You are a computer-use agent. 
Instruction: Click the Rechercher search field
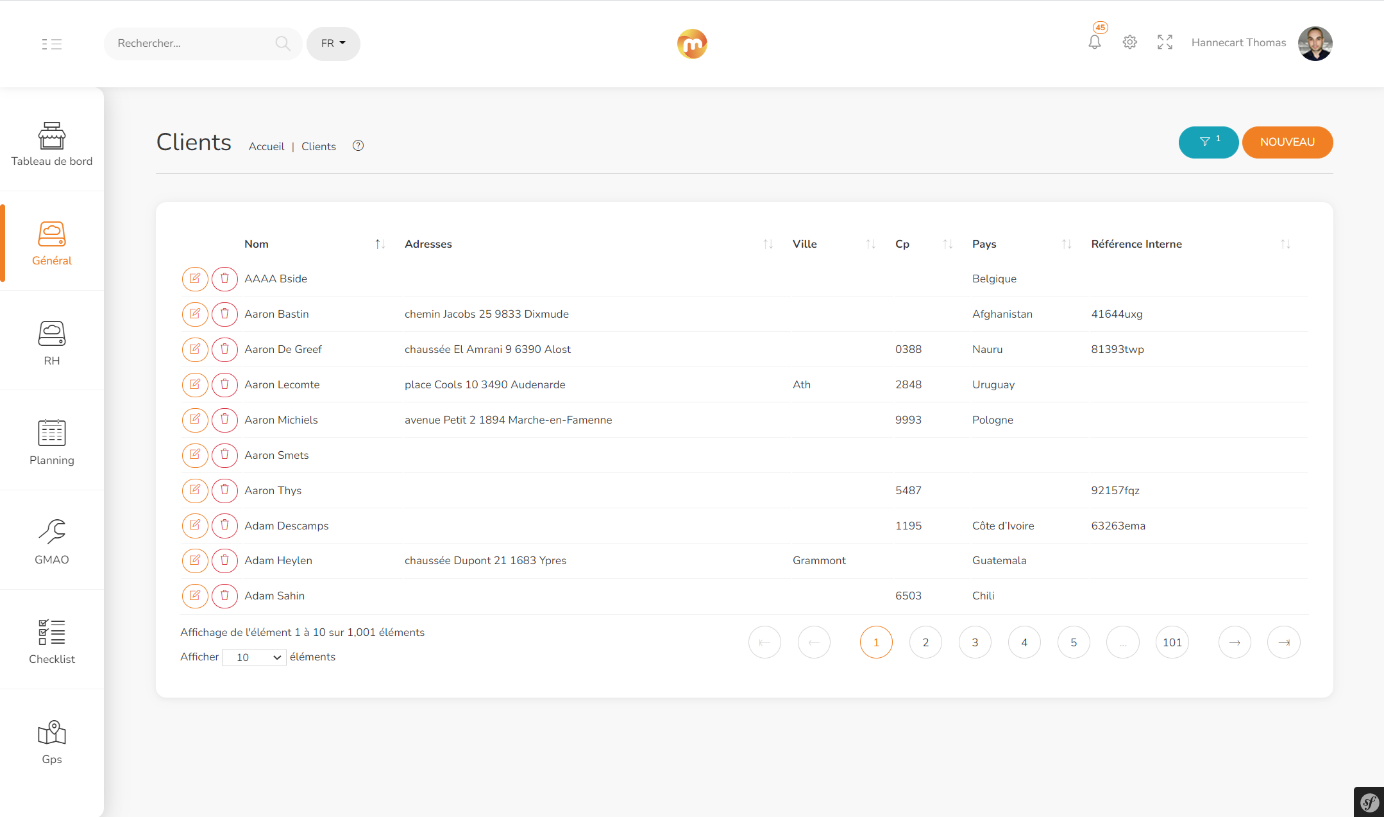(x=190, y=44)
